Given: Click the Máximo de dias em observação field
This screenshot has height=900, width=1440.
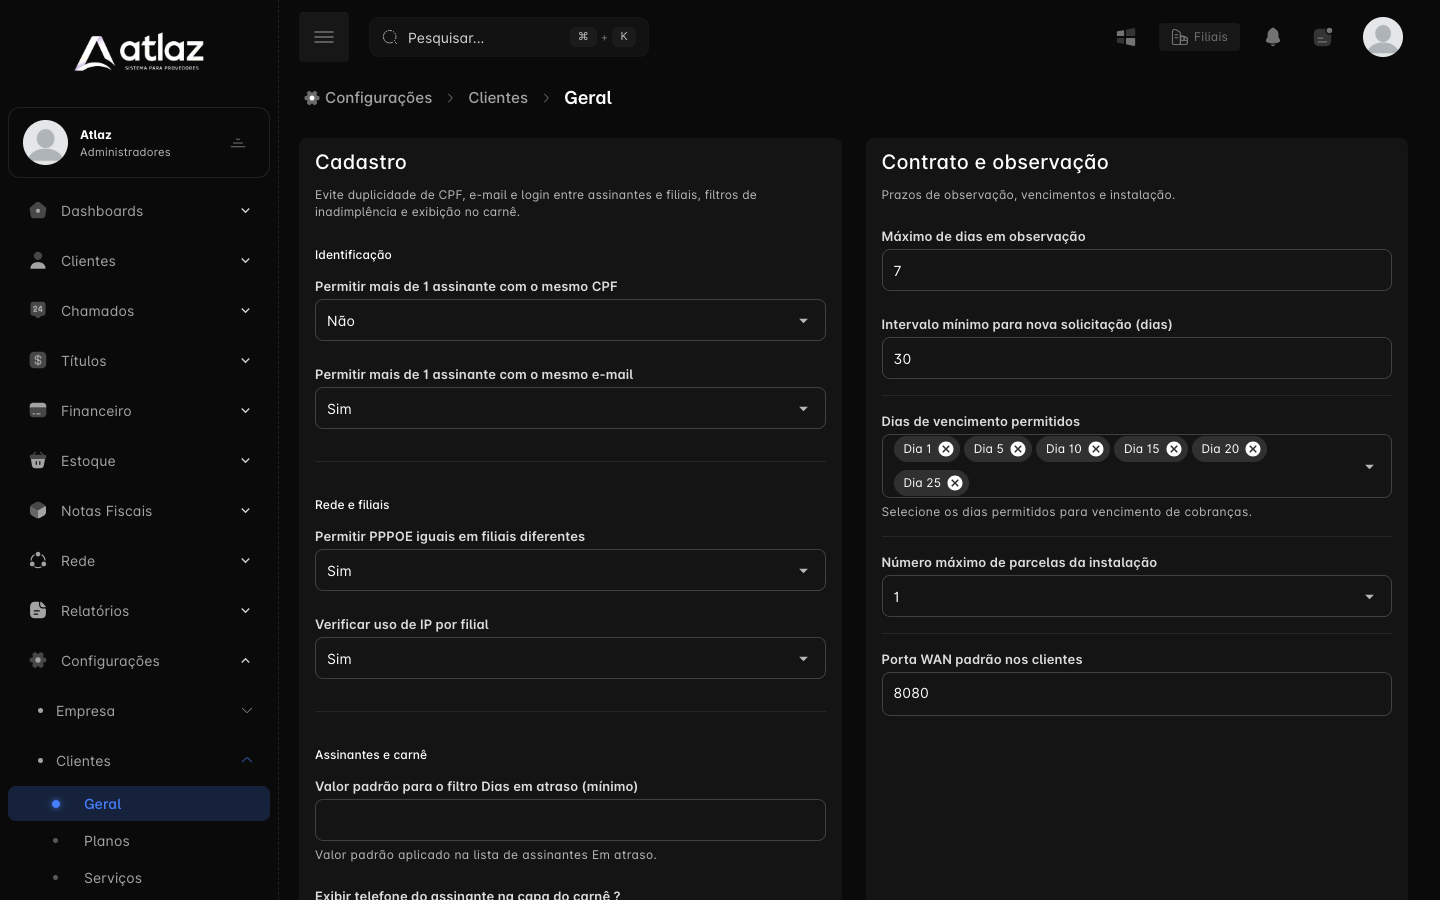Looking at the screenshot, I should pos(1136,270).
